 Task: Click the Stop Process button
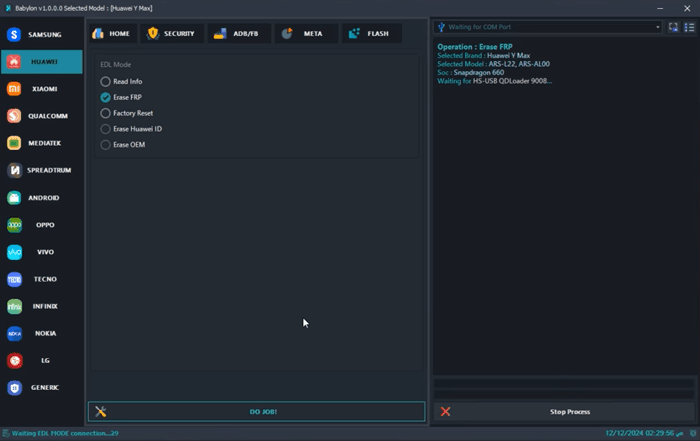pos(566,411)
